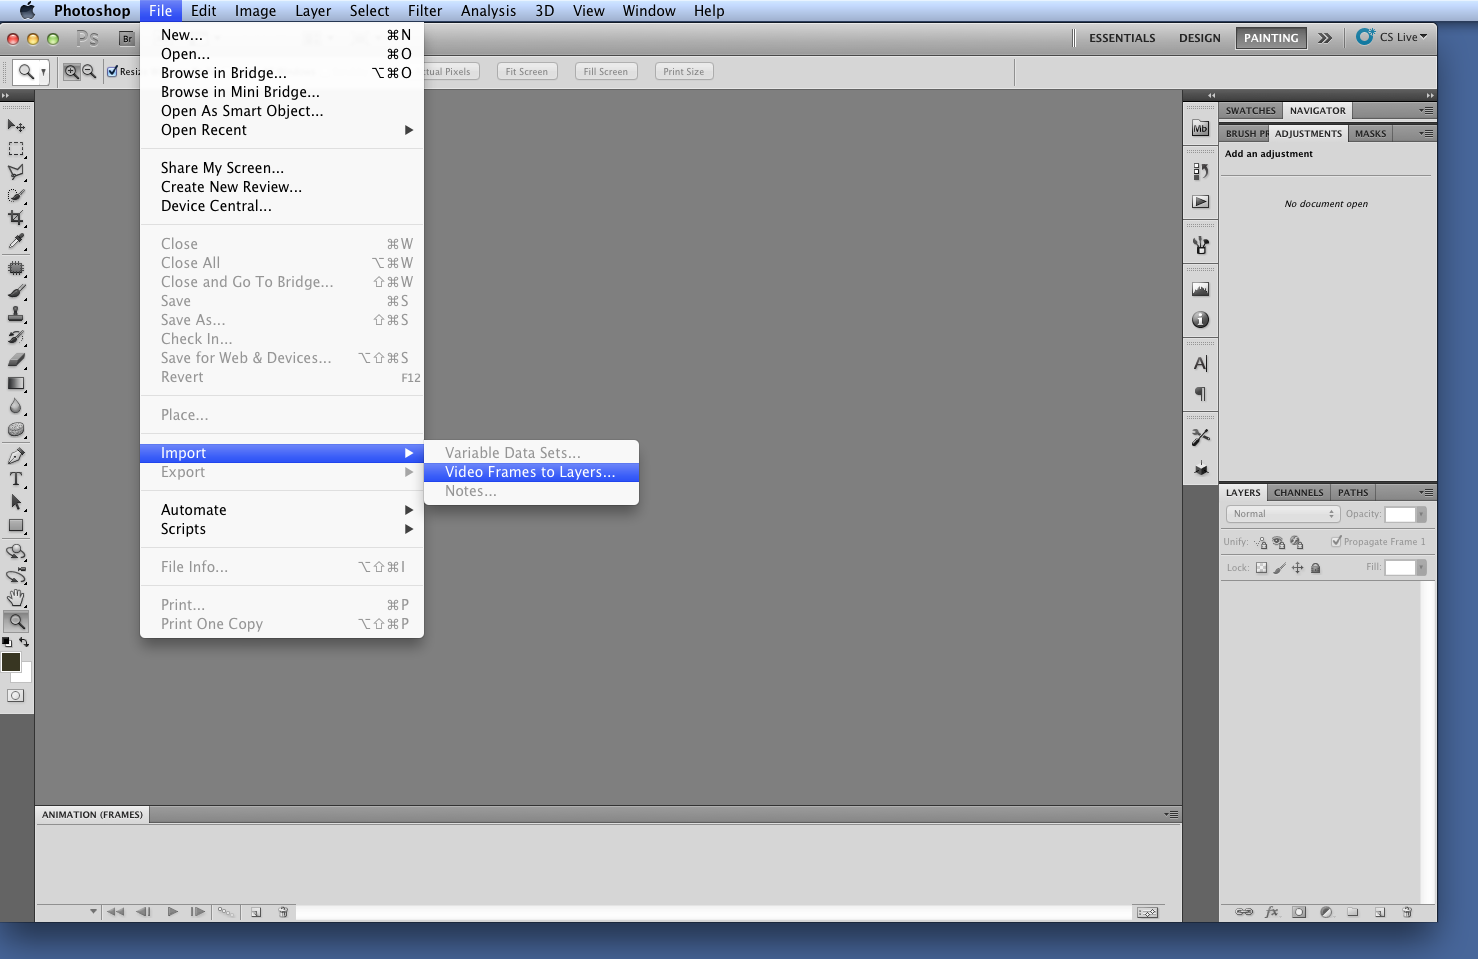Click the Print Size button

(684, 72)
